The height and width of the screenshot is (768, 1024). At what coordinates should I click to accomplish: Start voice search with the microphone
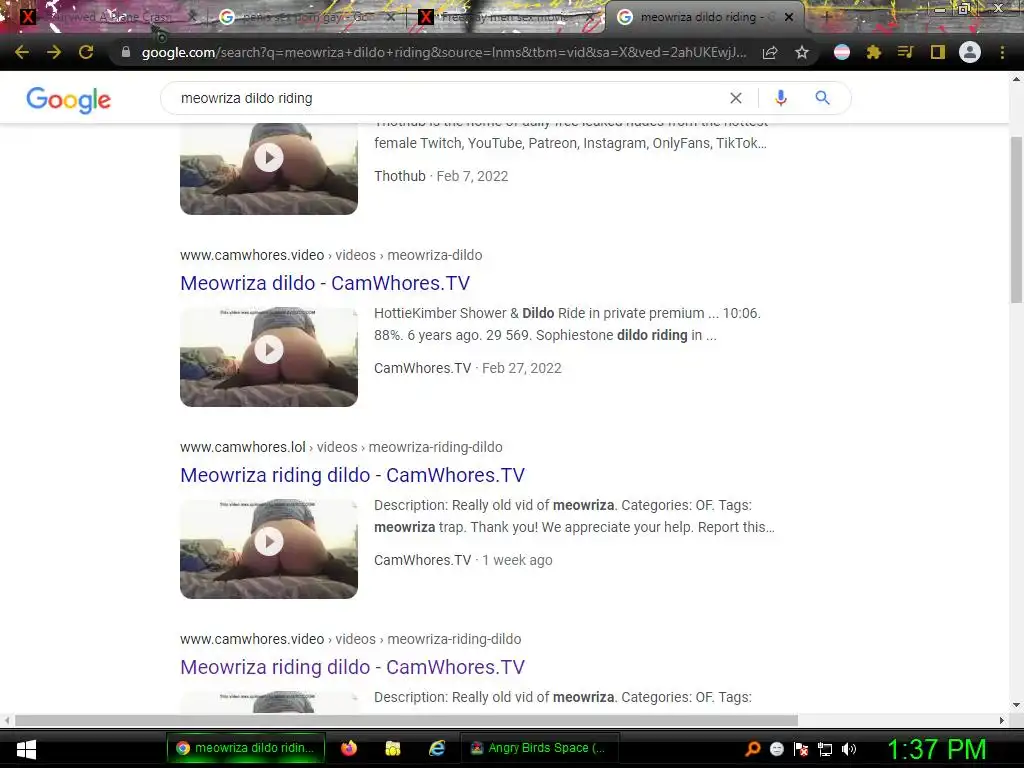[780, 98]
